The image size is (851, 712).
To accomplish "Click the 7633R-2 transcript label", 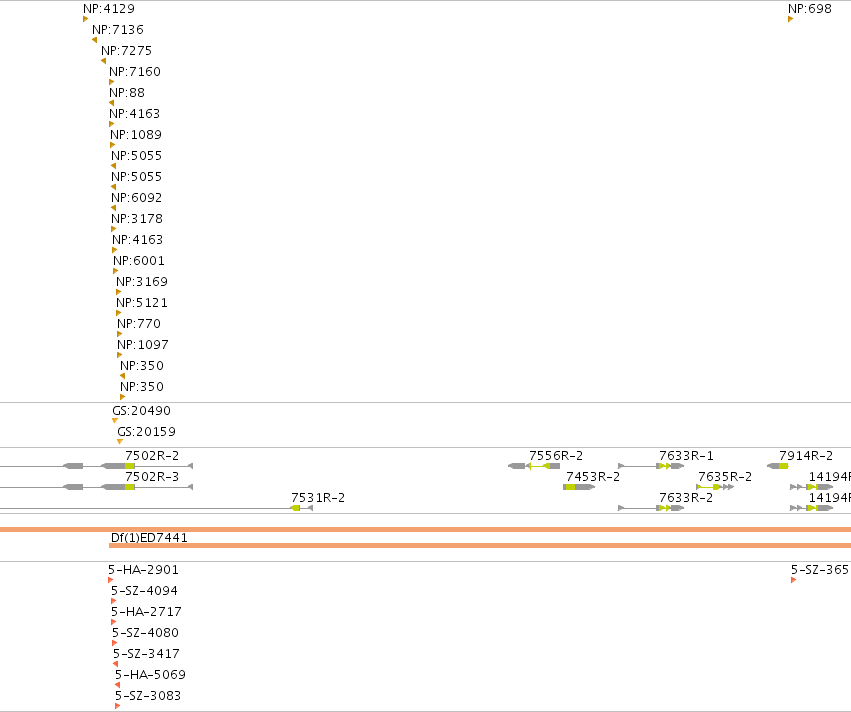I will click(686, 498).
